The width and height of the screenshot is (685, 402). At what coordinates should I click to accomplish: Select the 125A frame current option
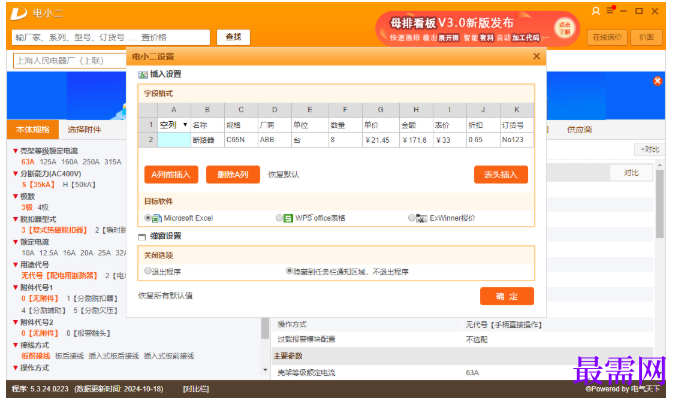(48, 162)
